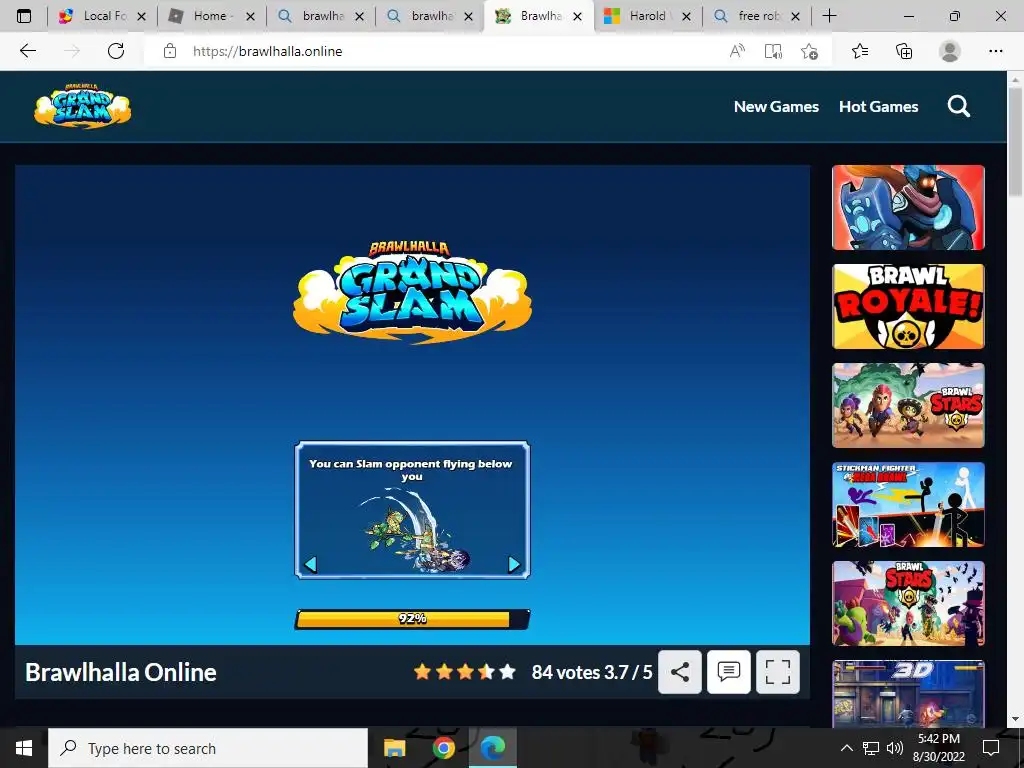1024x768 pixels.
Task: Open the Collections icon
Action: coord(904,51)
